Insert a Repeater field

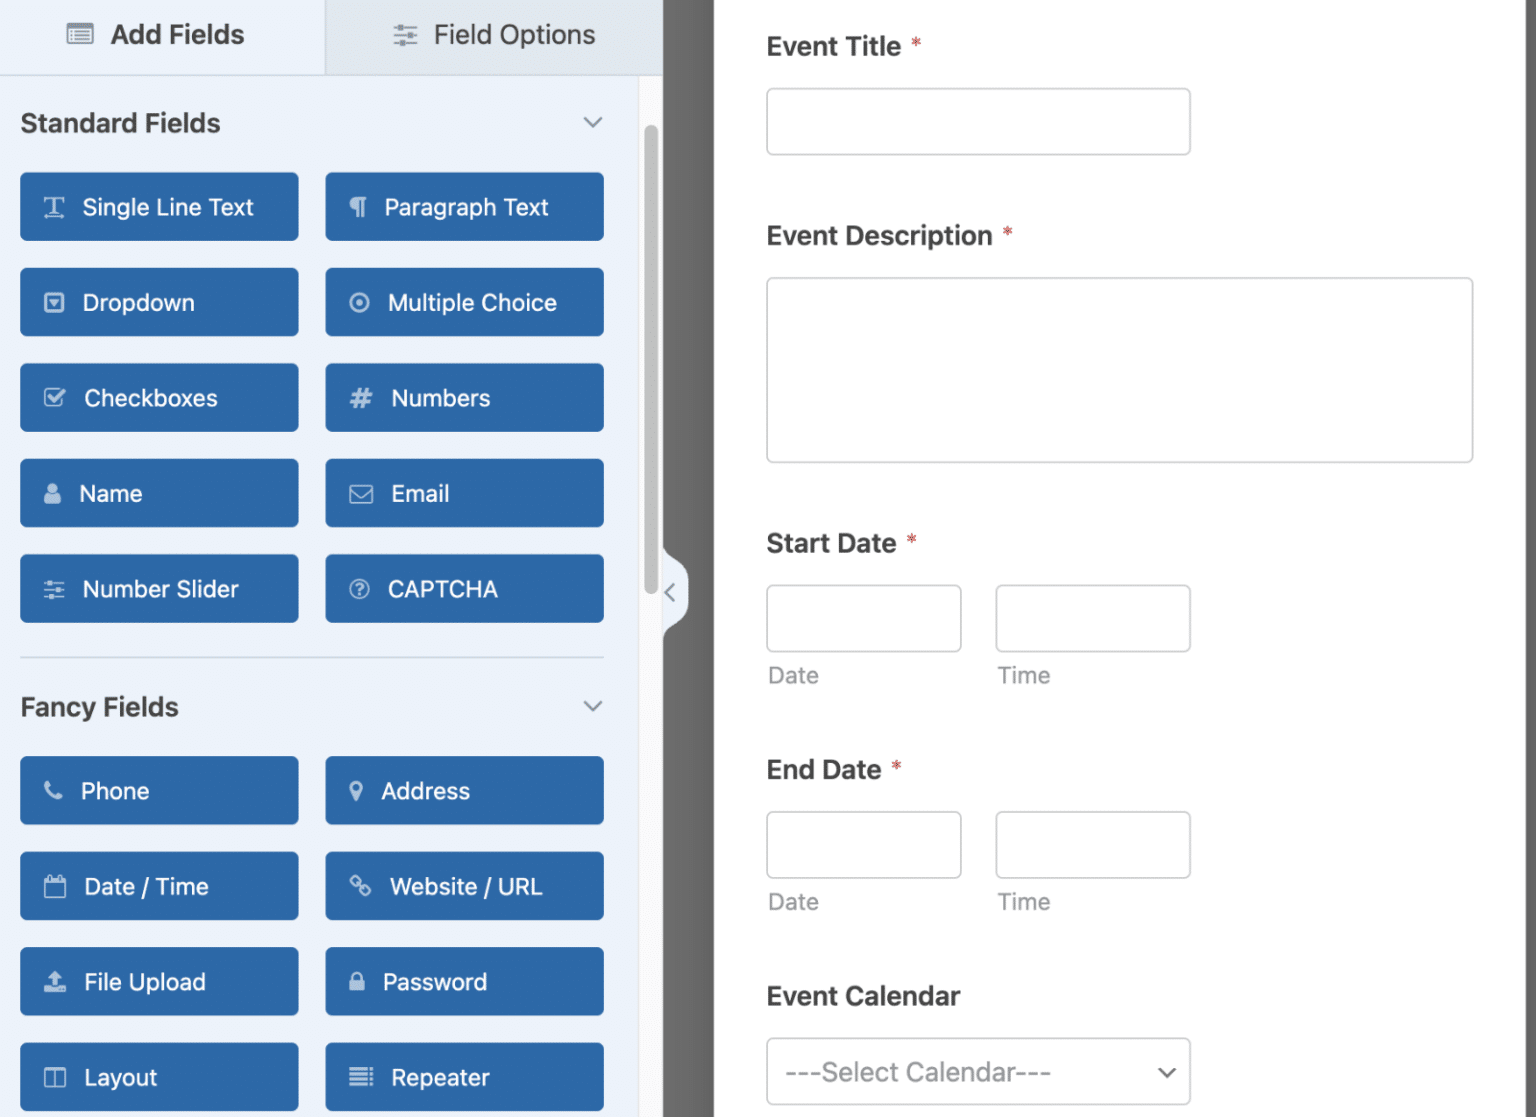click(463, 1076)
